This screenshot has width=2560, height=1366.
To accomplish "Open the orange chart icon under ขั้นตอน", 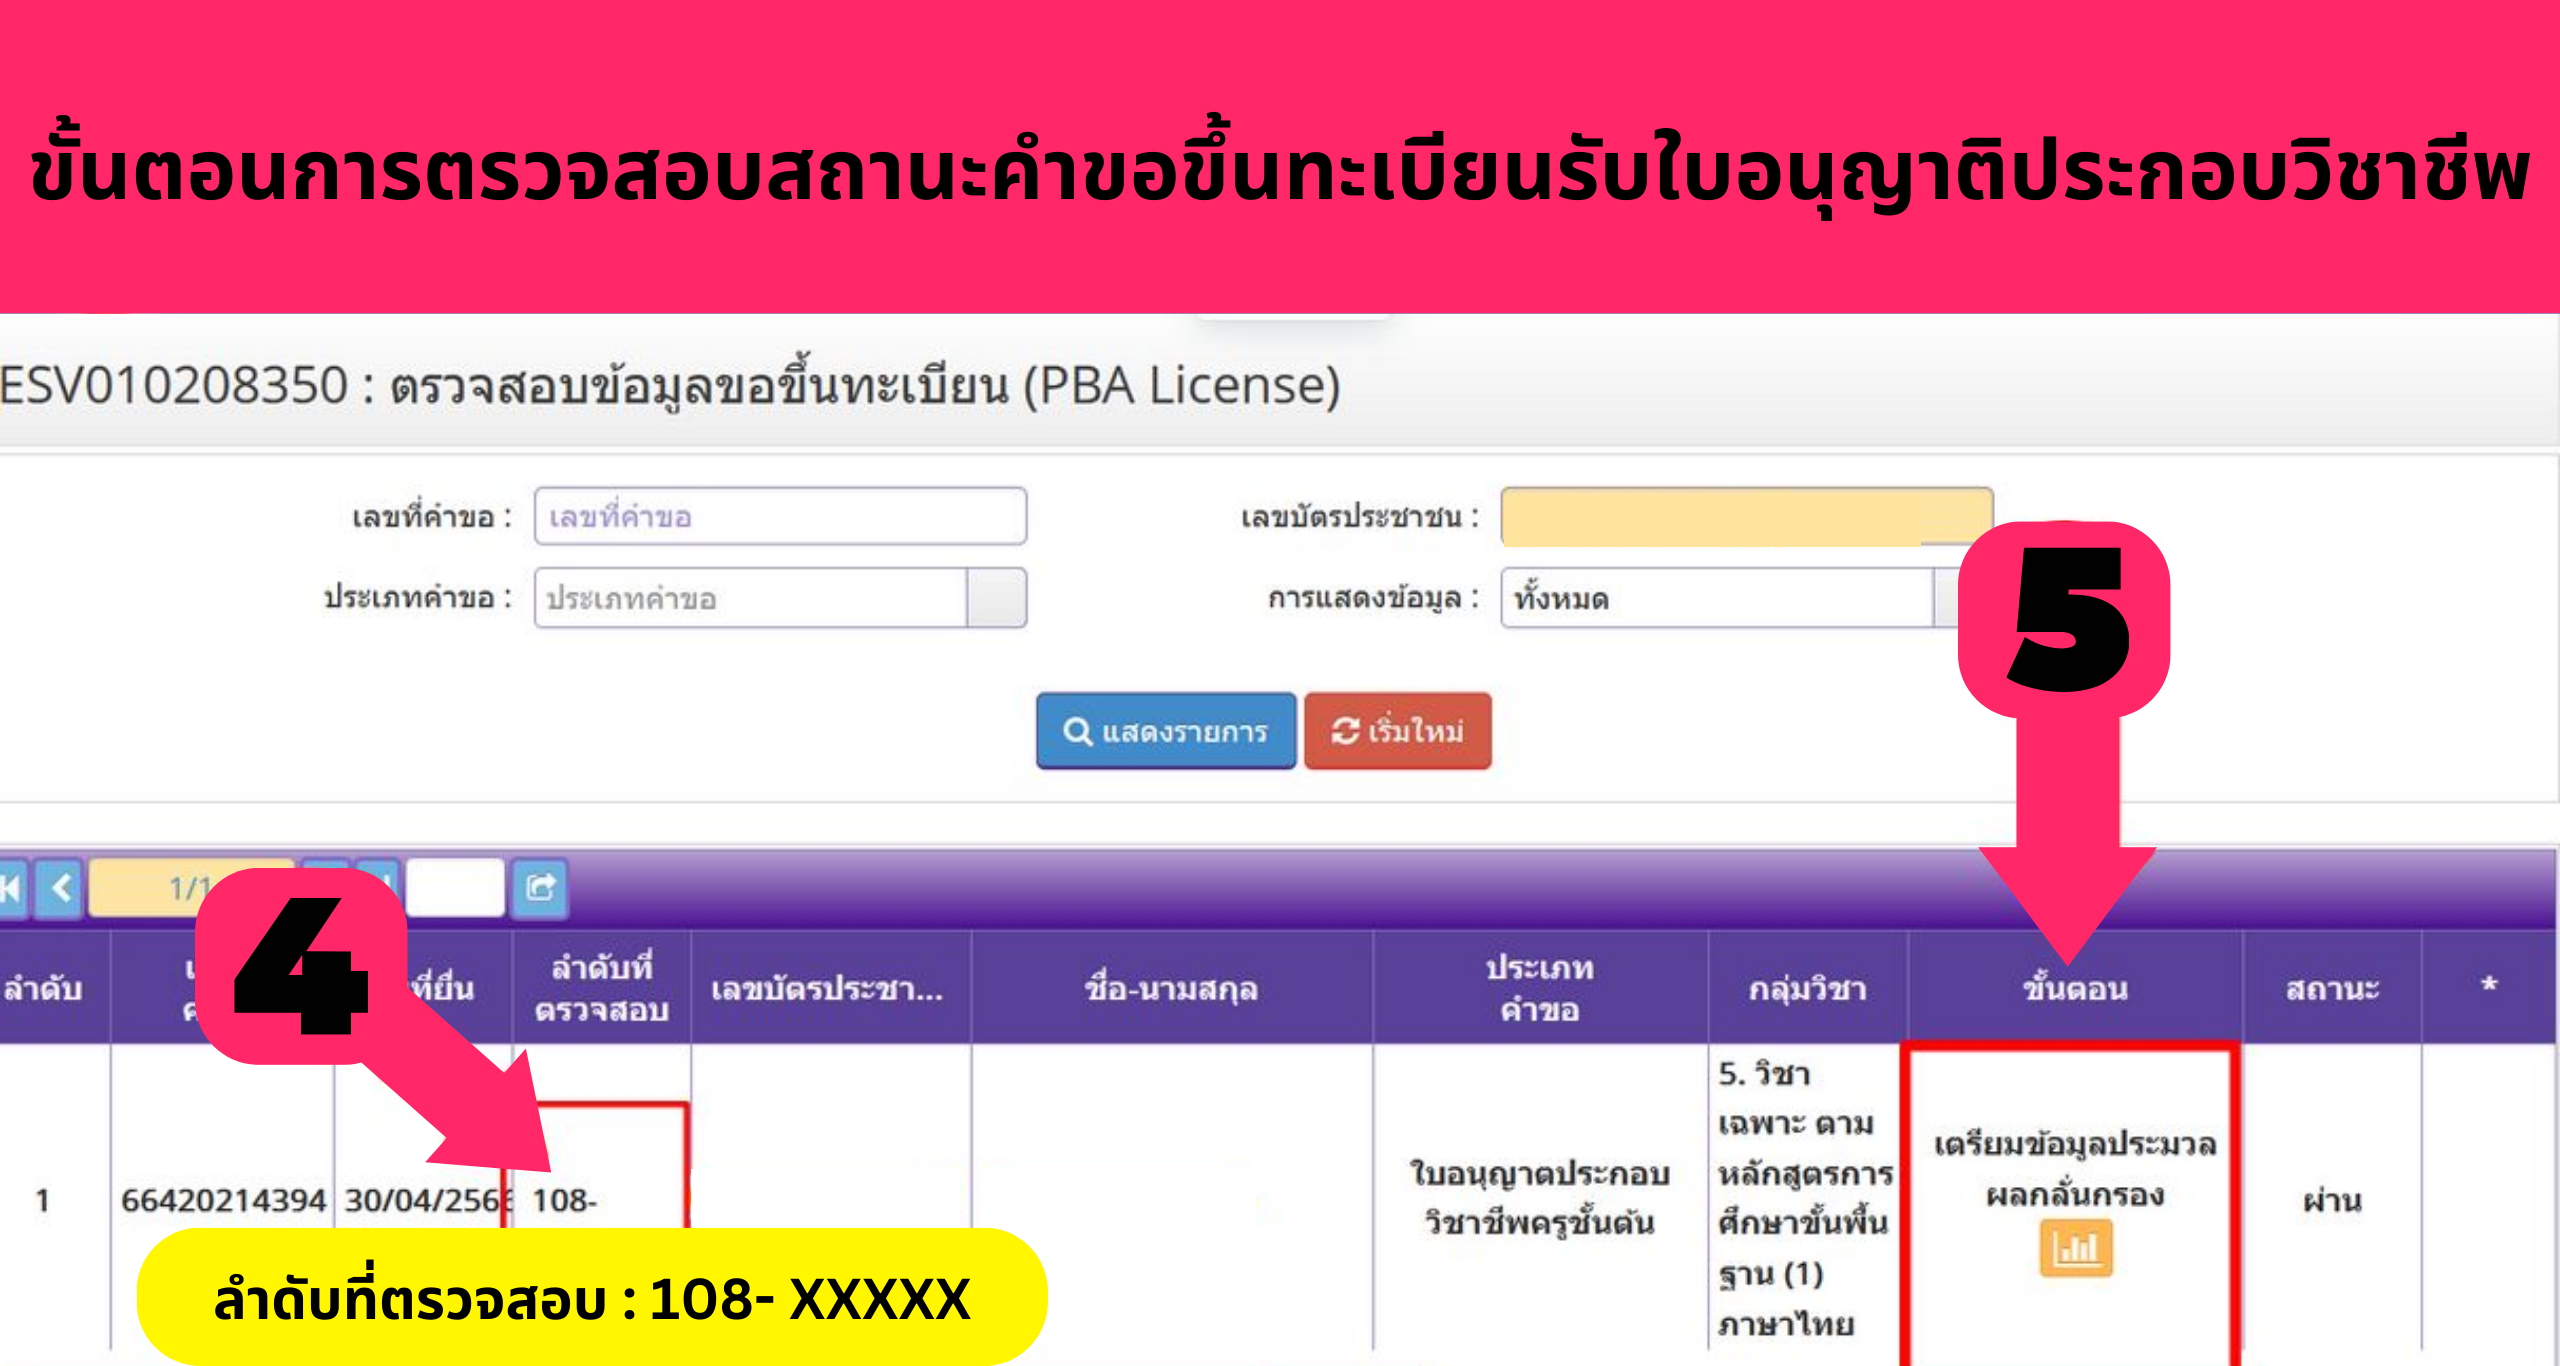I will (2076, 1248).
